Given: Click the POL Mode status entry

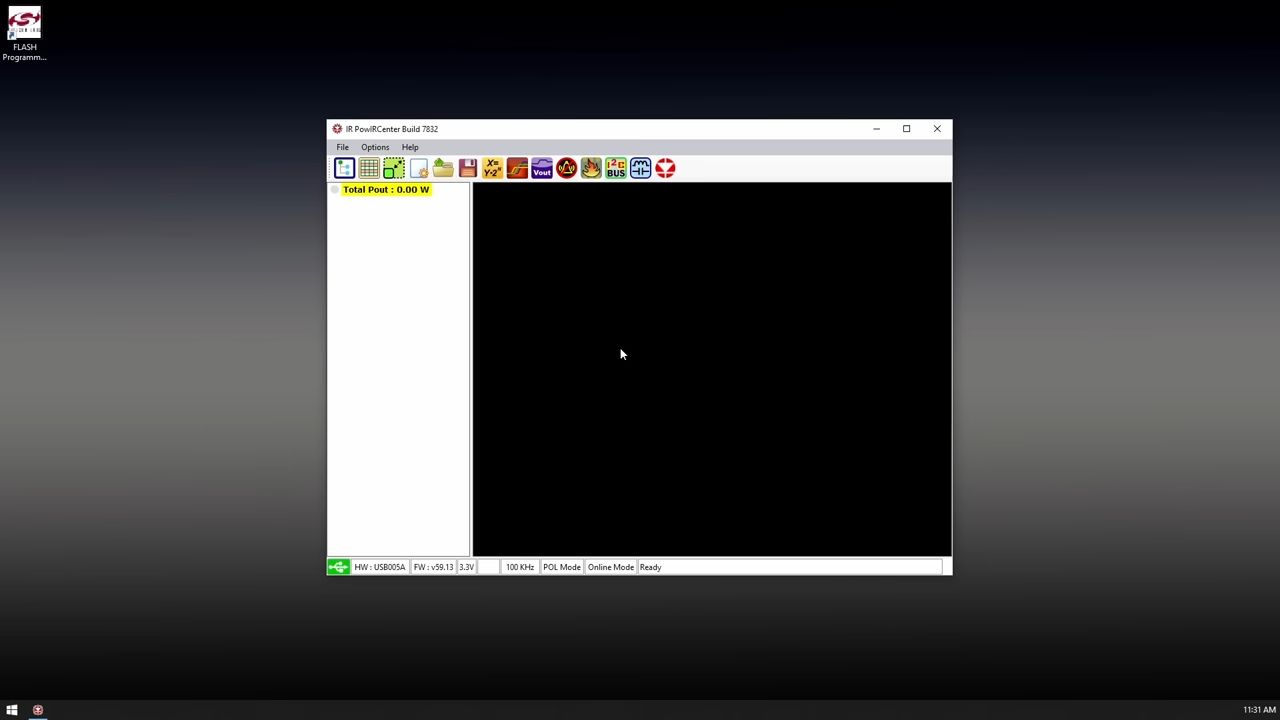Looking at the screenshot, I should (562, 567).
